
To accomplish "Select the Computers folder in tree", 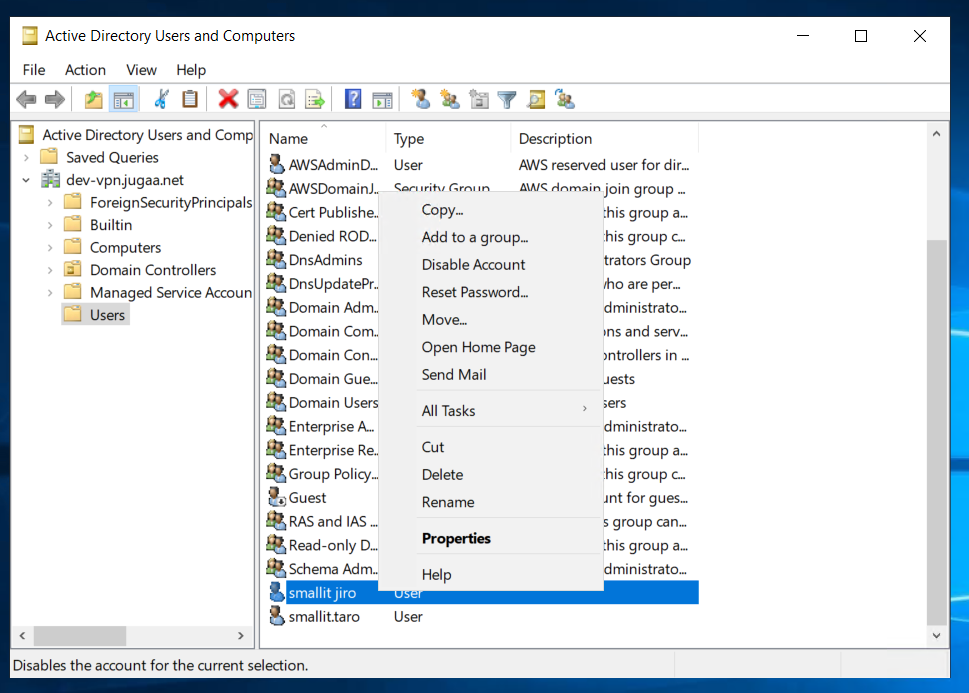I will [125, 247].
